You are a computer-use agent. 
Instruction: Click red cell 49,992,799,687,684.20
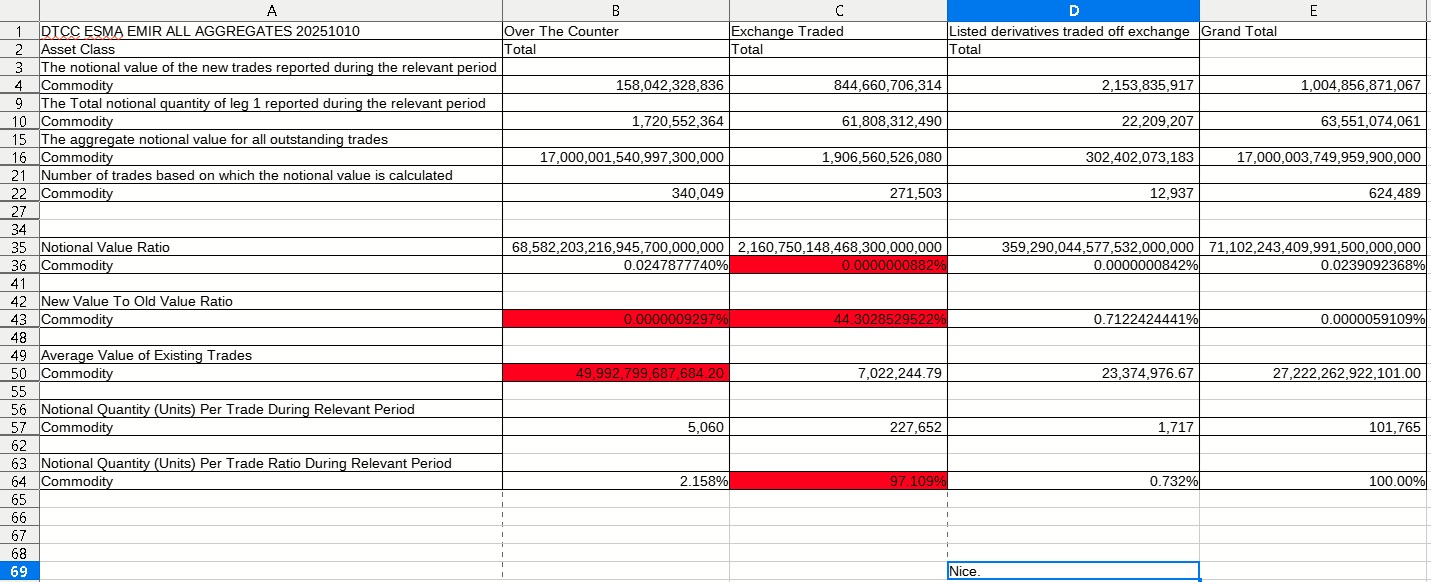click(x=616, y=373)
